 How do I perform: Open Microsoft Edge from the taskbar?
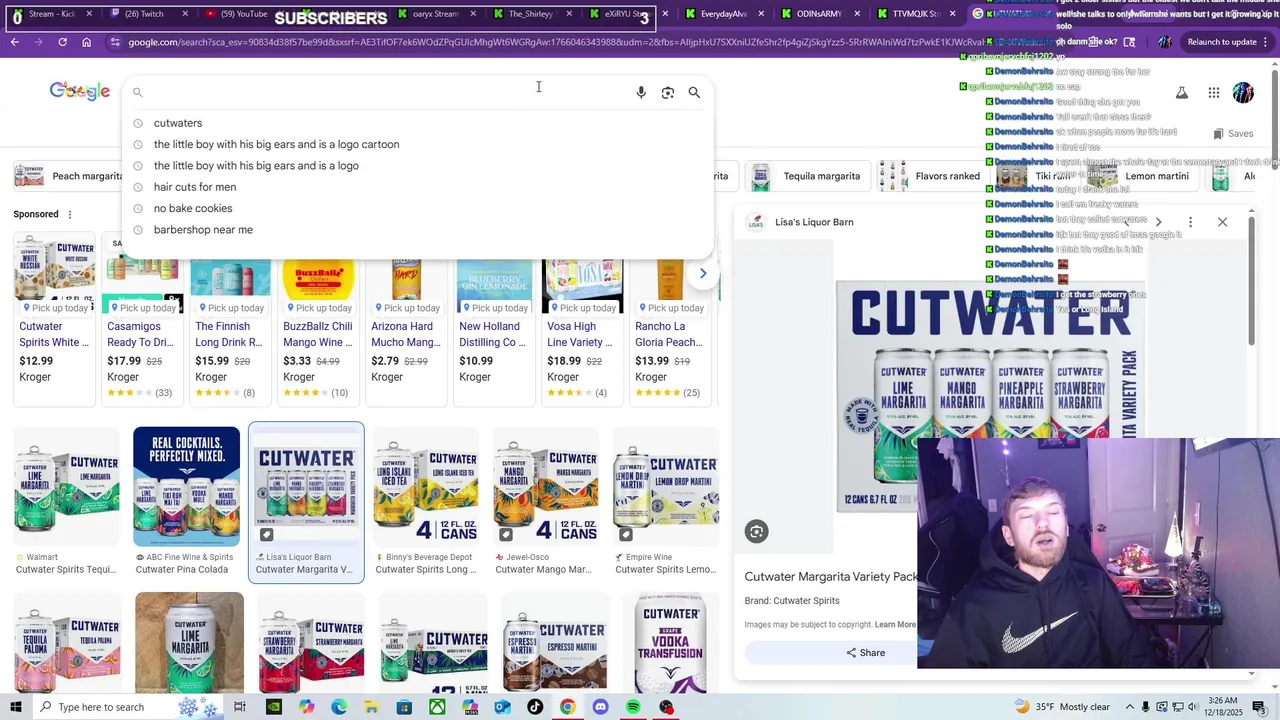(339, 707)
